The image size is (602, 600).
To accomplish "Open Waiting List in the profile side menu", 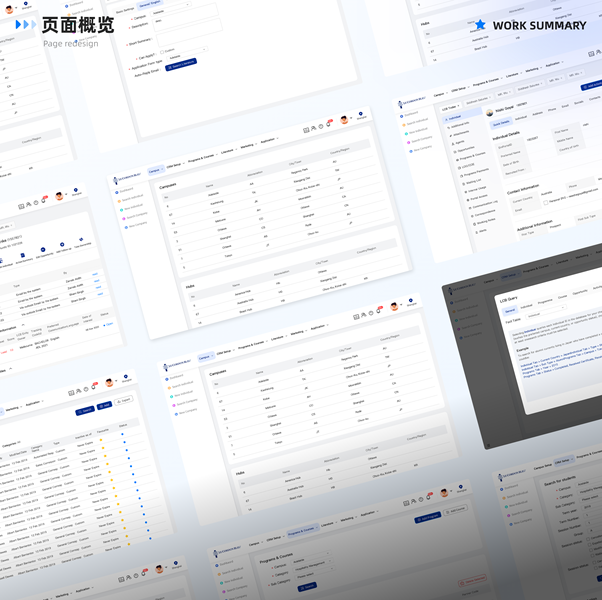I will (472, 182).
